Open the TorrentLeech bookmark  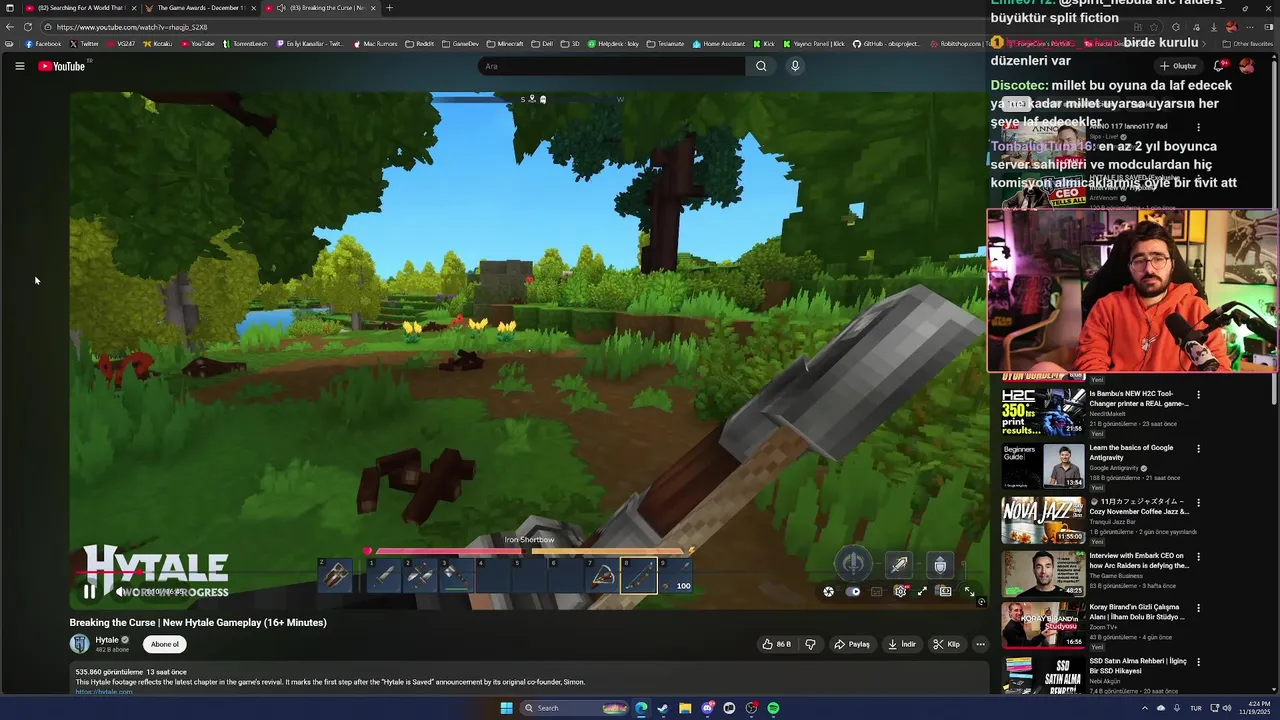(x=246, y=44)
